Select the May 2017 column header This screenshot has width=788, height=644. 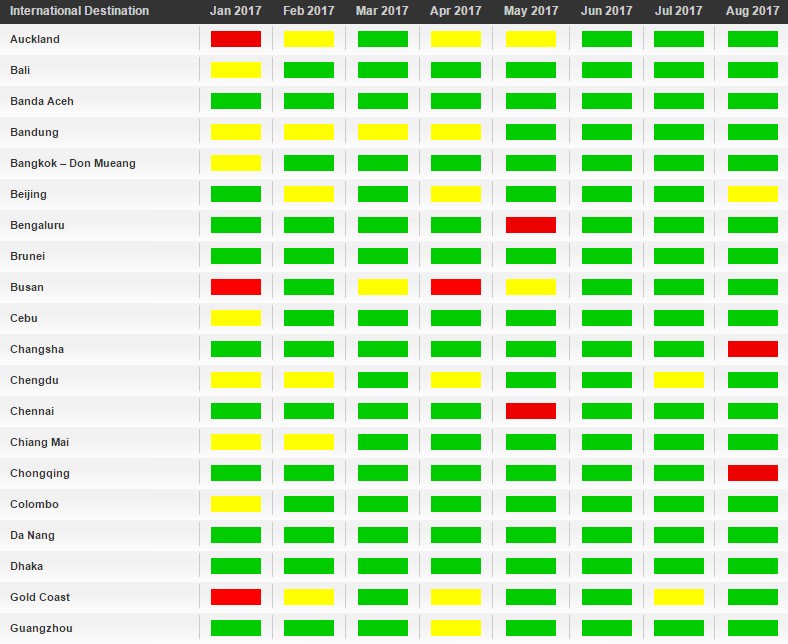pos(531,11)
